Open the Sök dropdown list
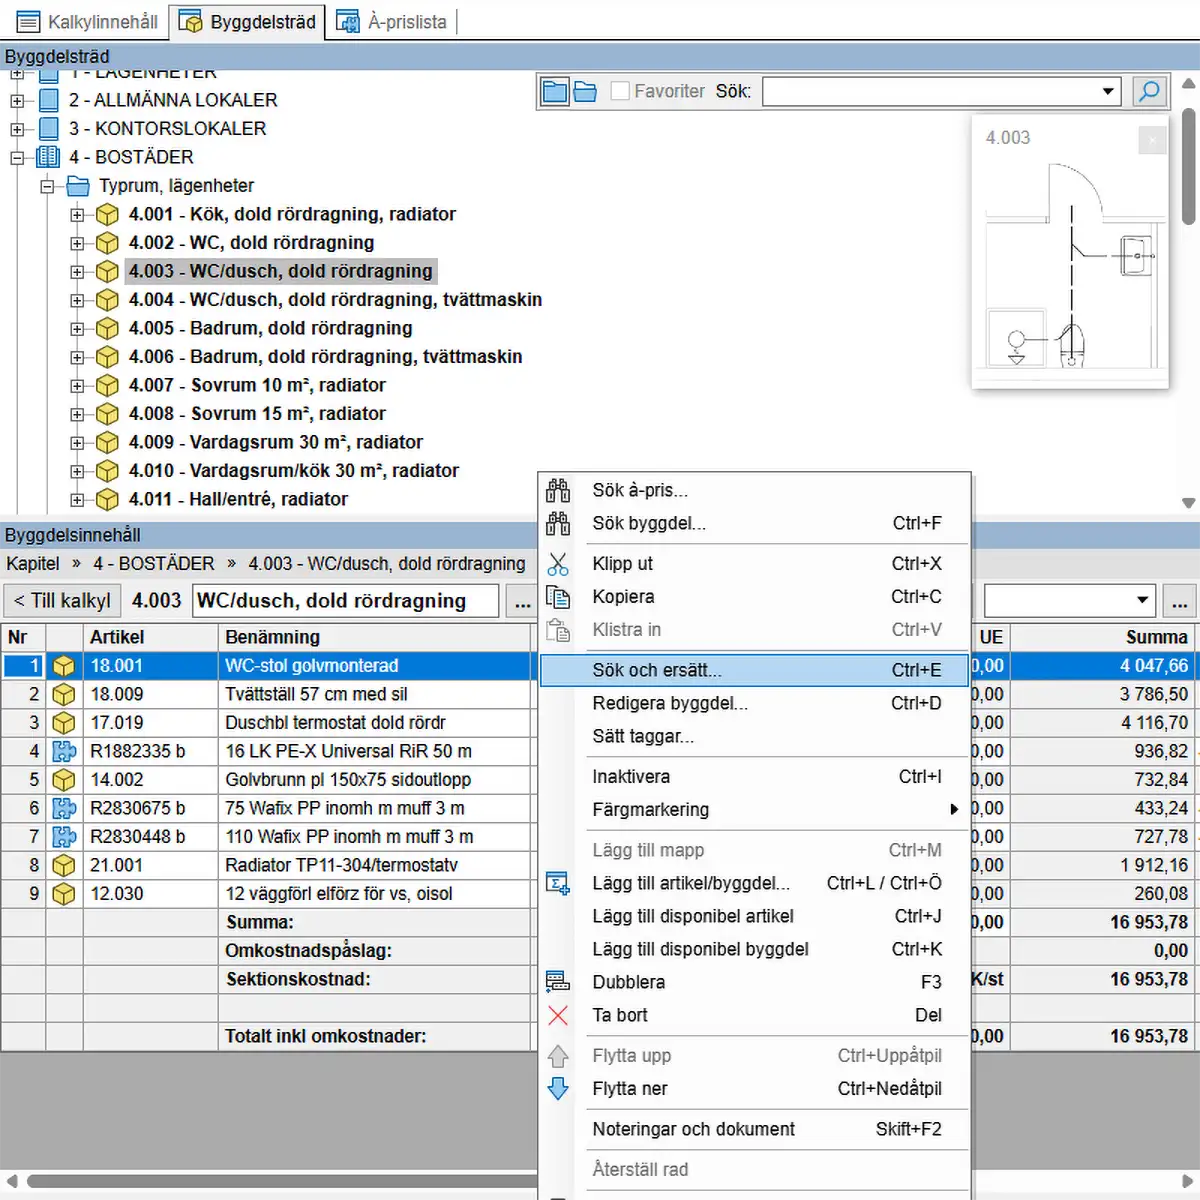 click(1107, 92)
